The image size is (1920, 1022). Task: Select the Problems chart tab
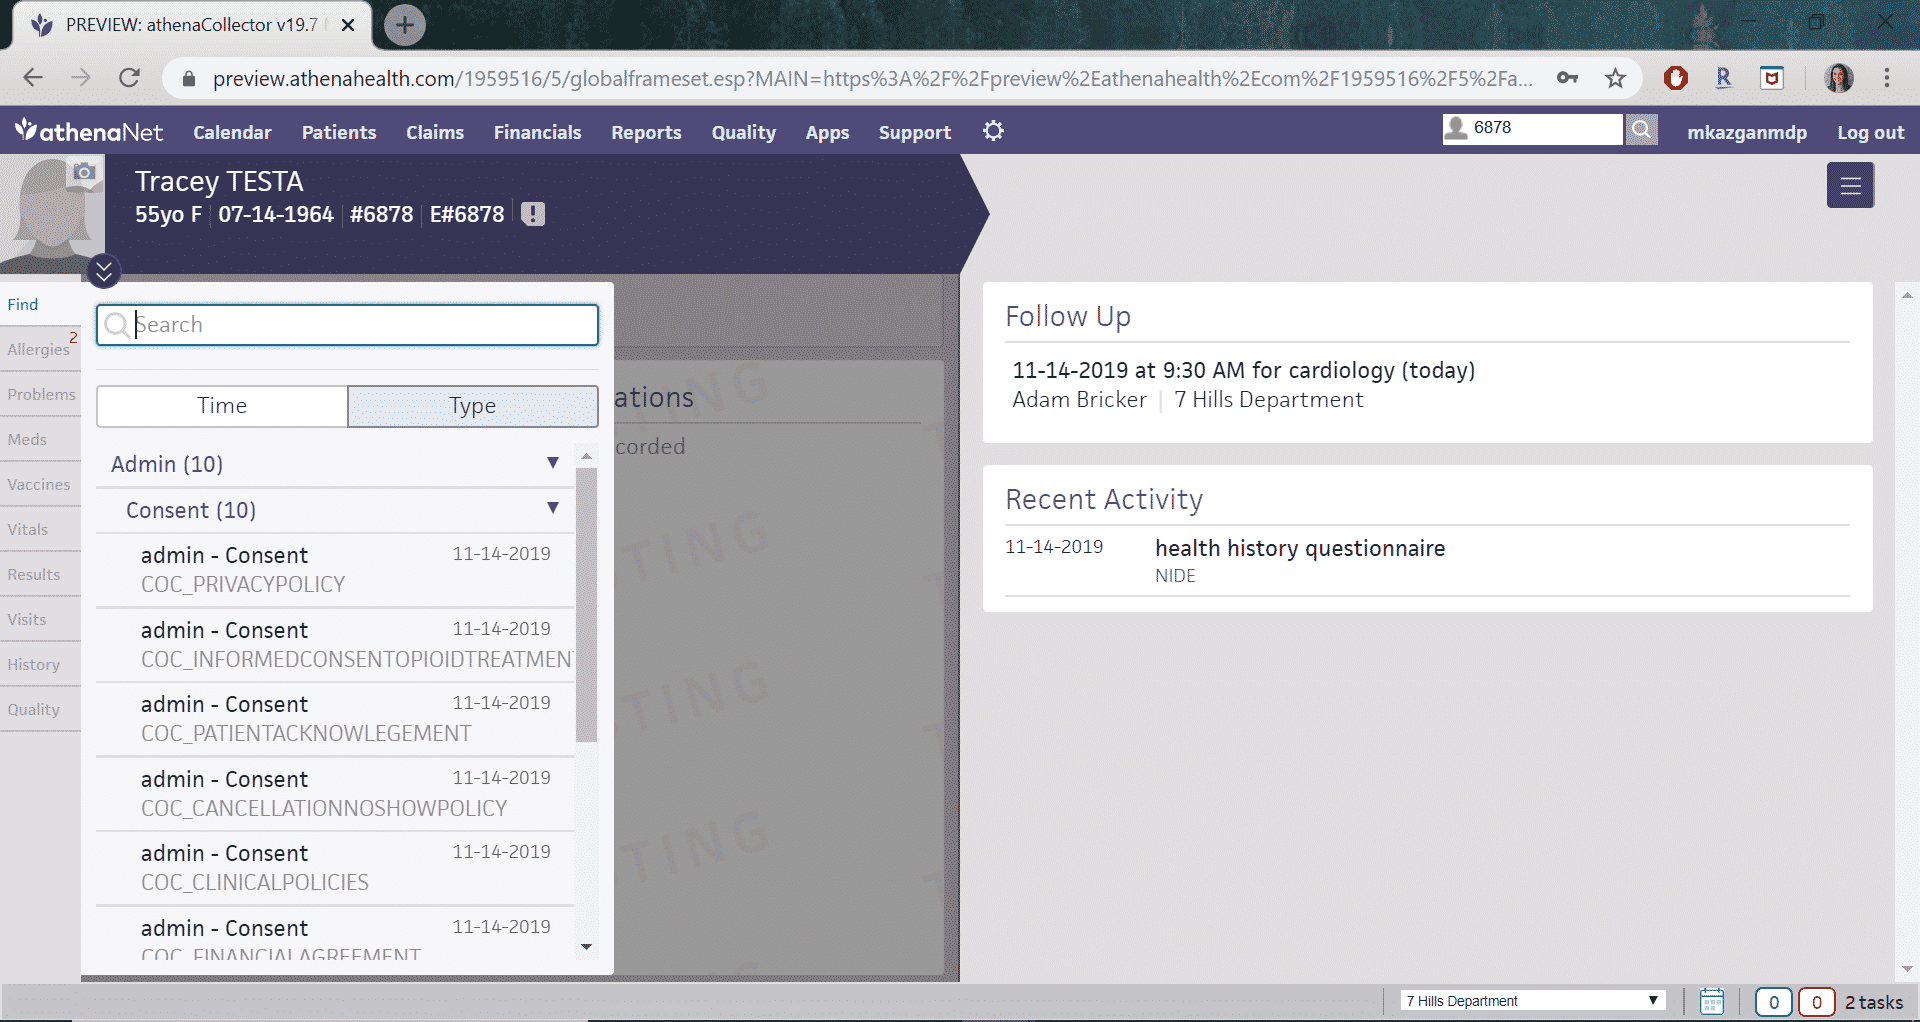tap(41, 394)
